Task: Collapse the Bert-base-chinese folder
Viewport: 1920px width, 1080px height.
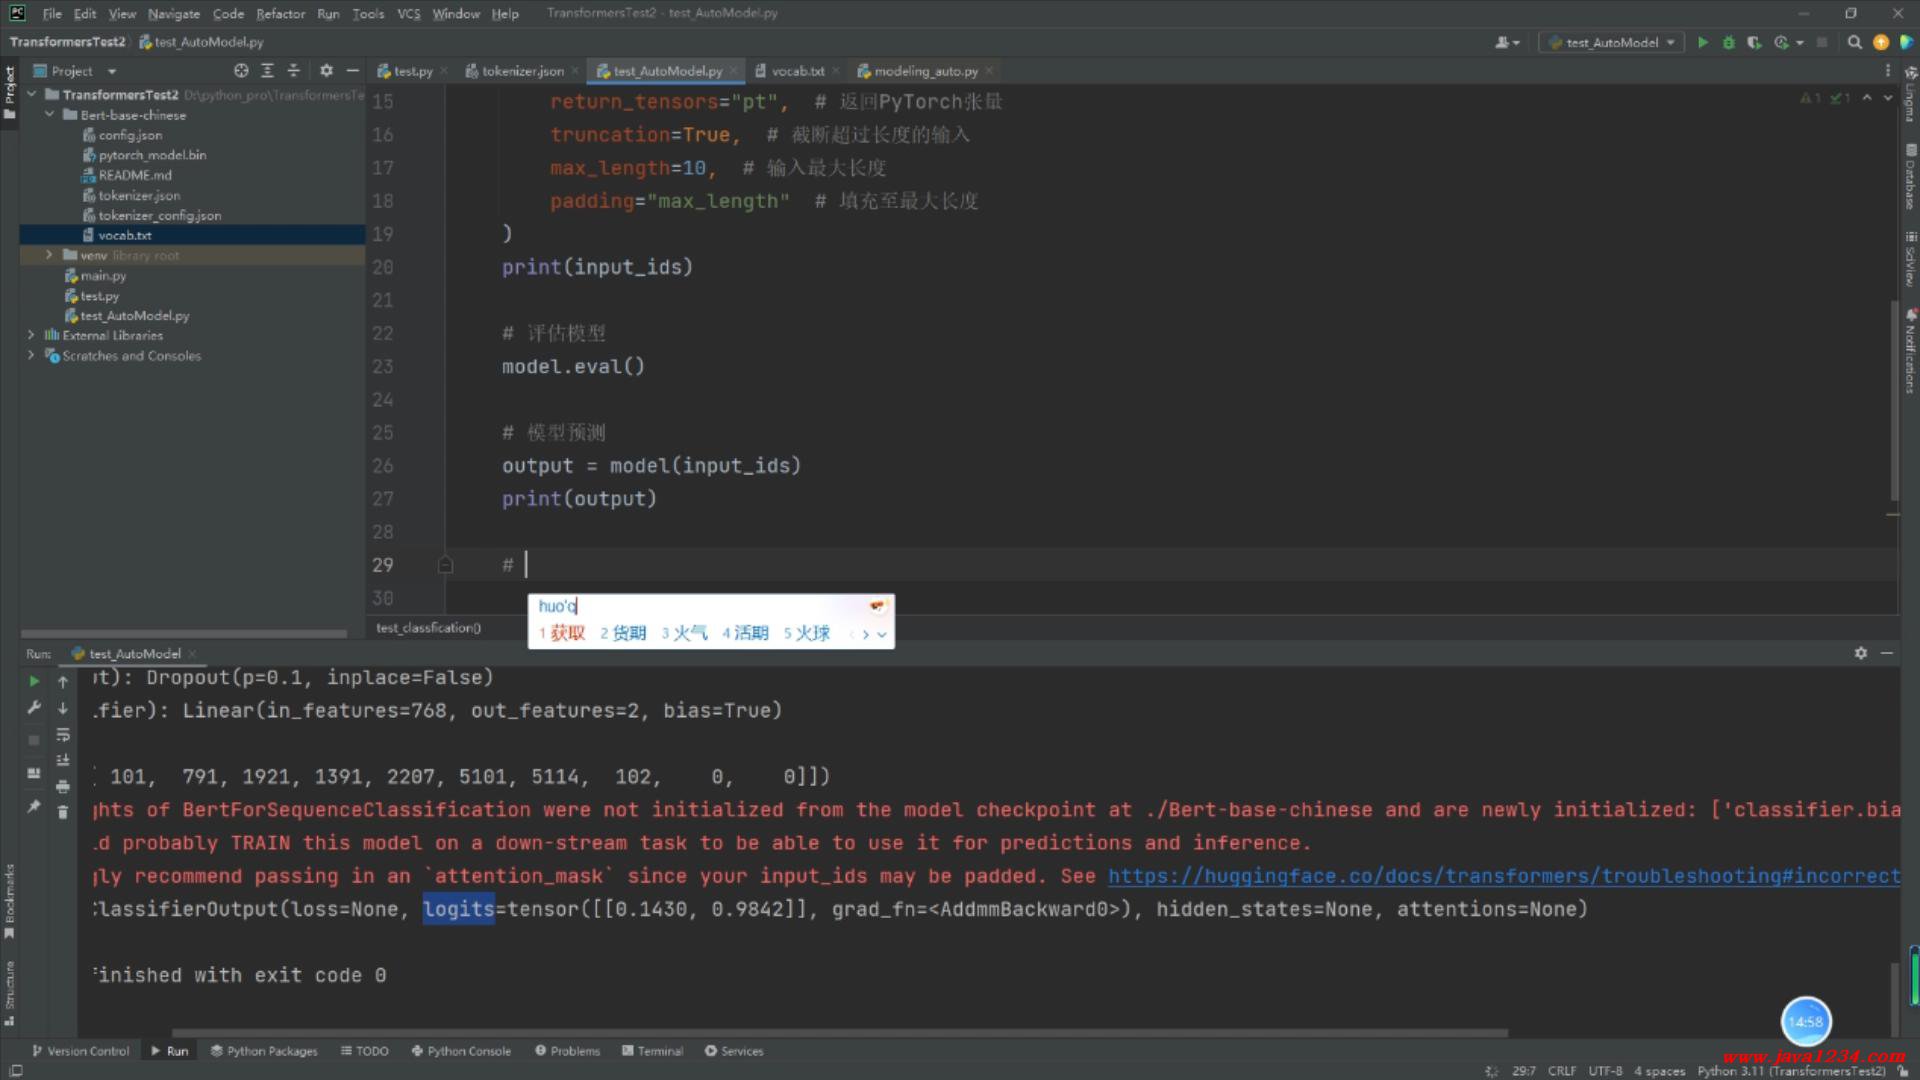Action: (x=48, y=115)
